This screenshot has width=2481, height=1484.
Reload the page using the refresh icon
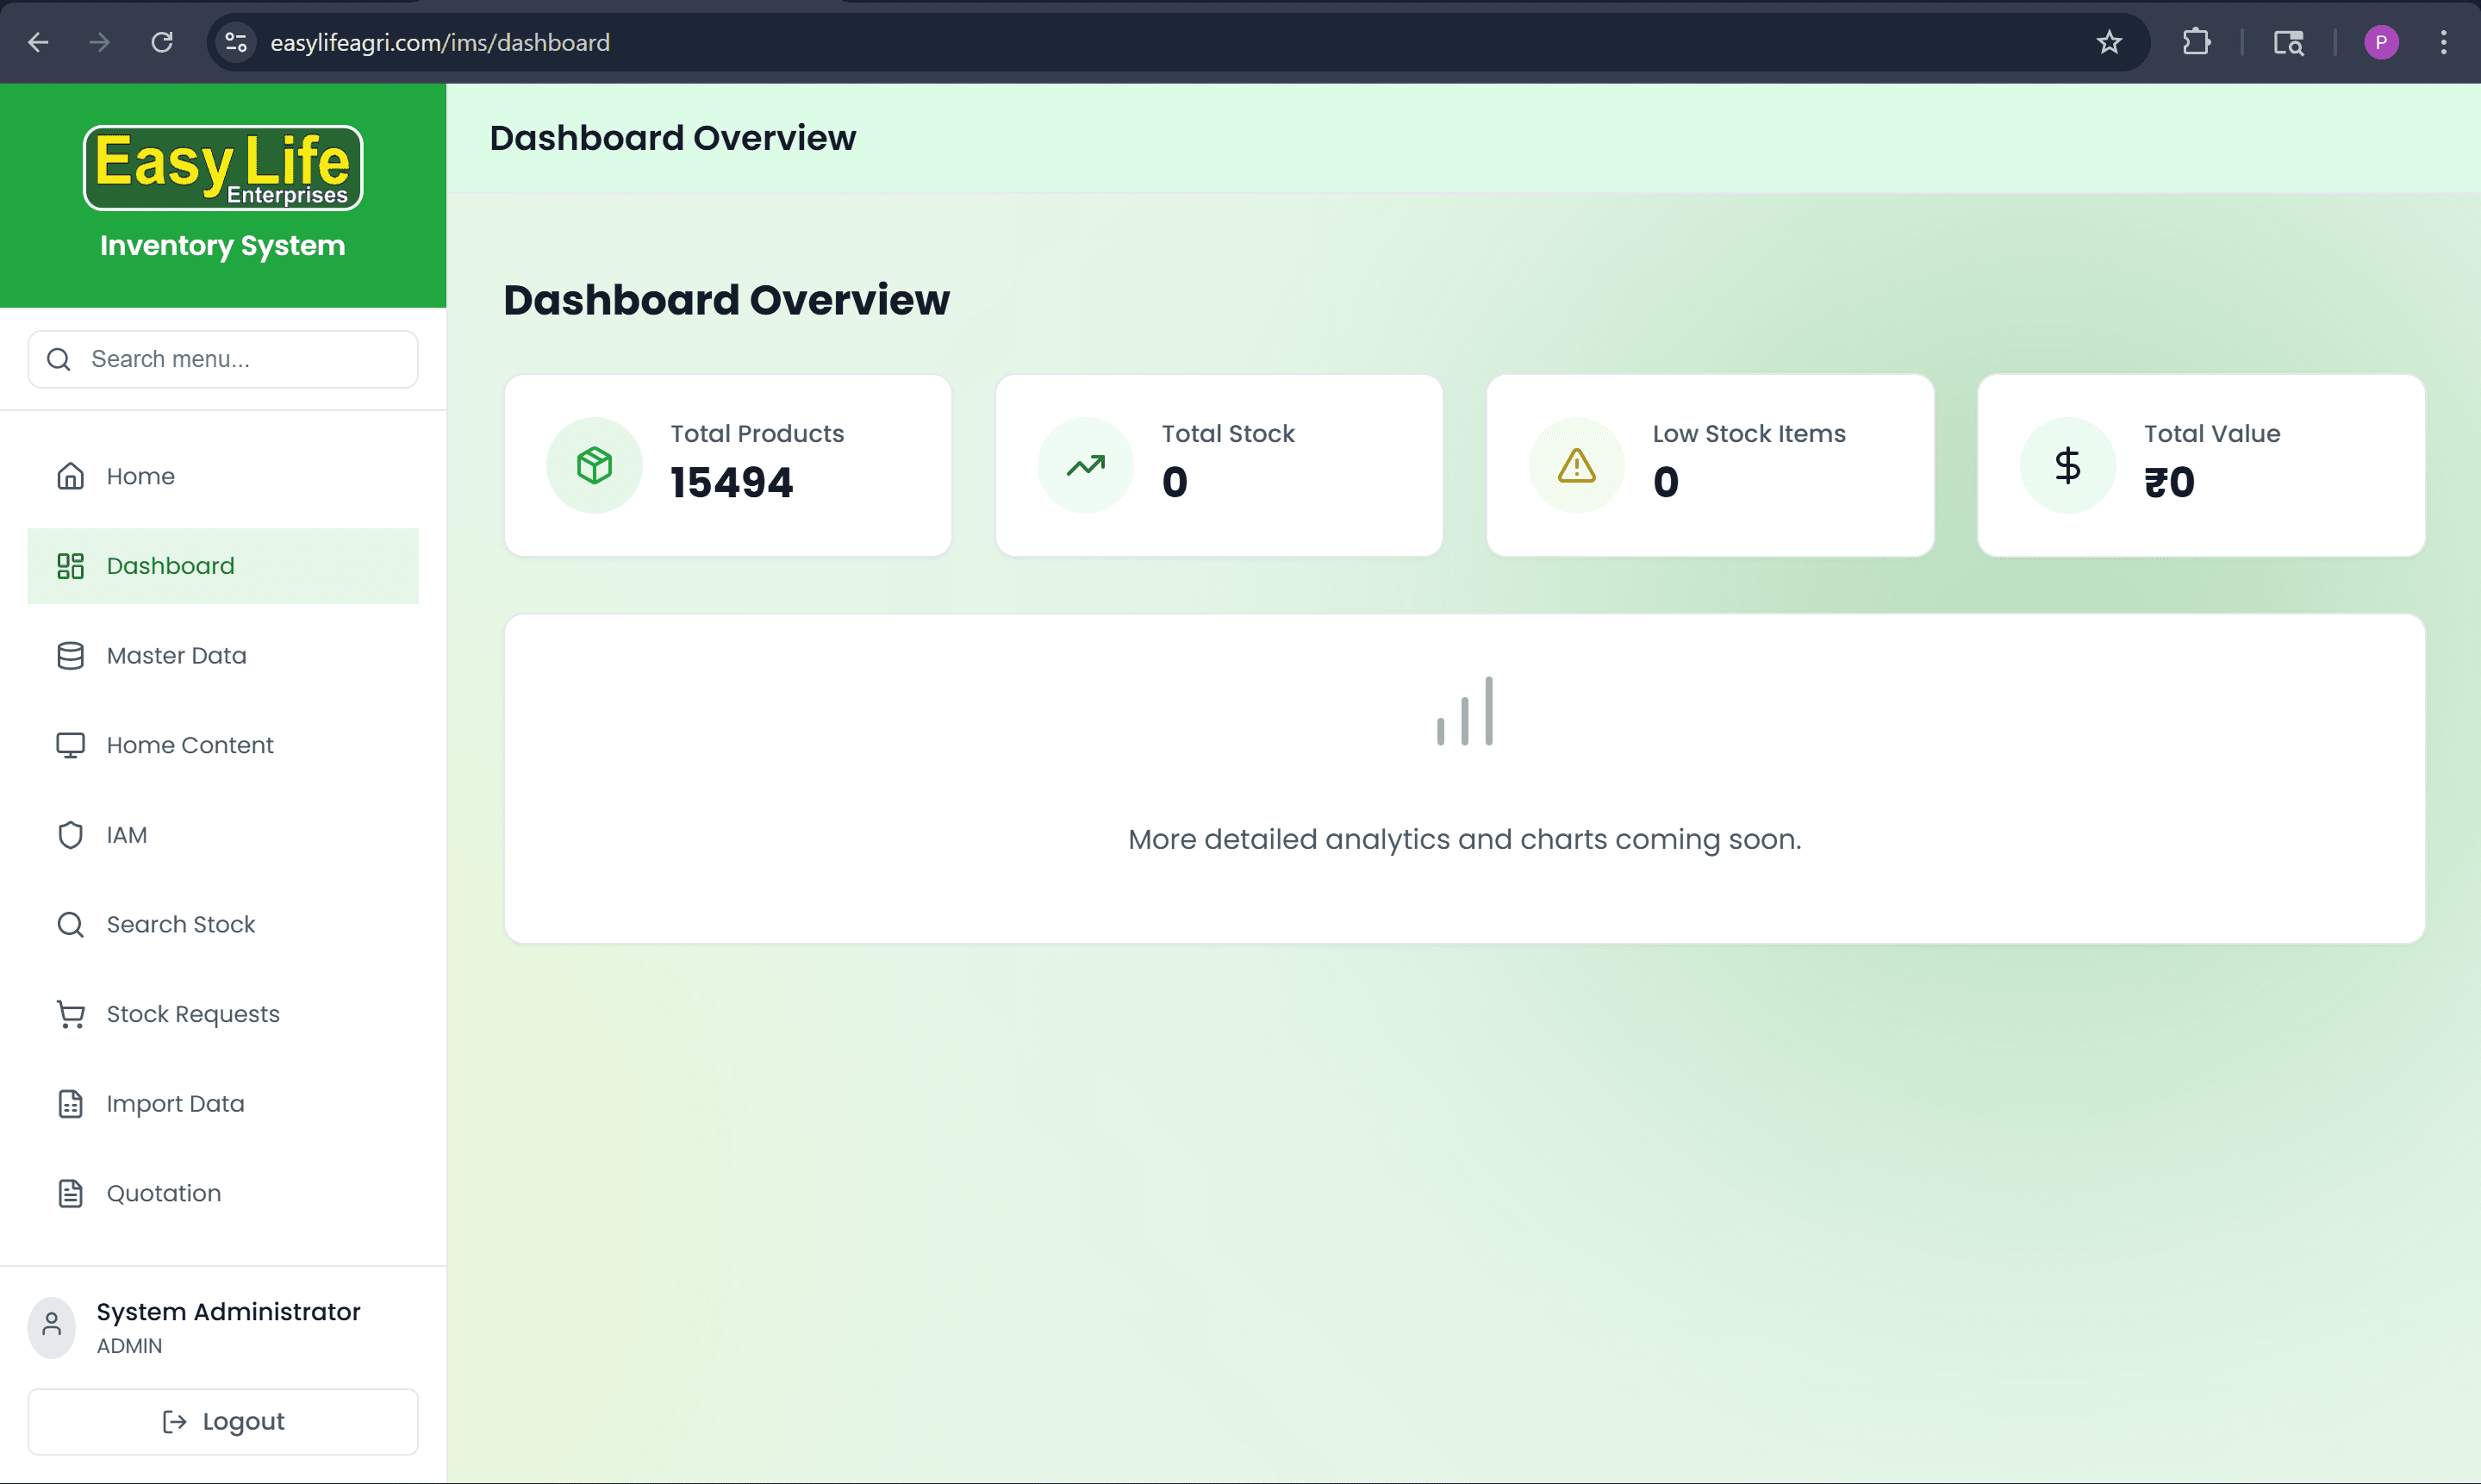tap(162, 42)
